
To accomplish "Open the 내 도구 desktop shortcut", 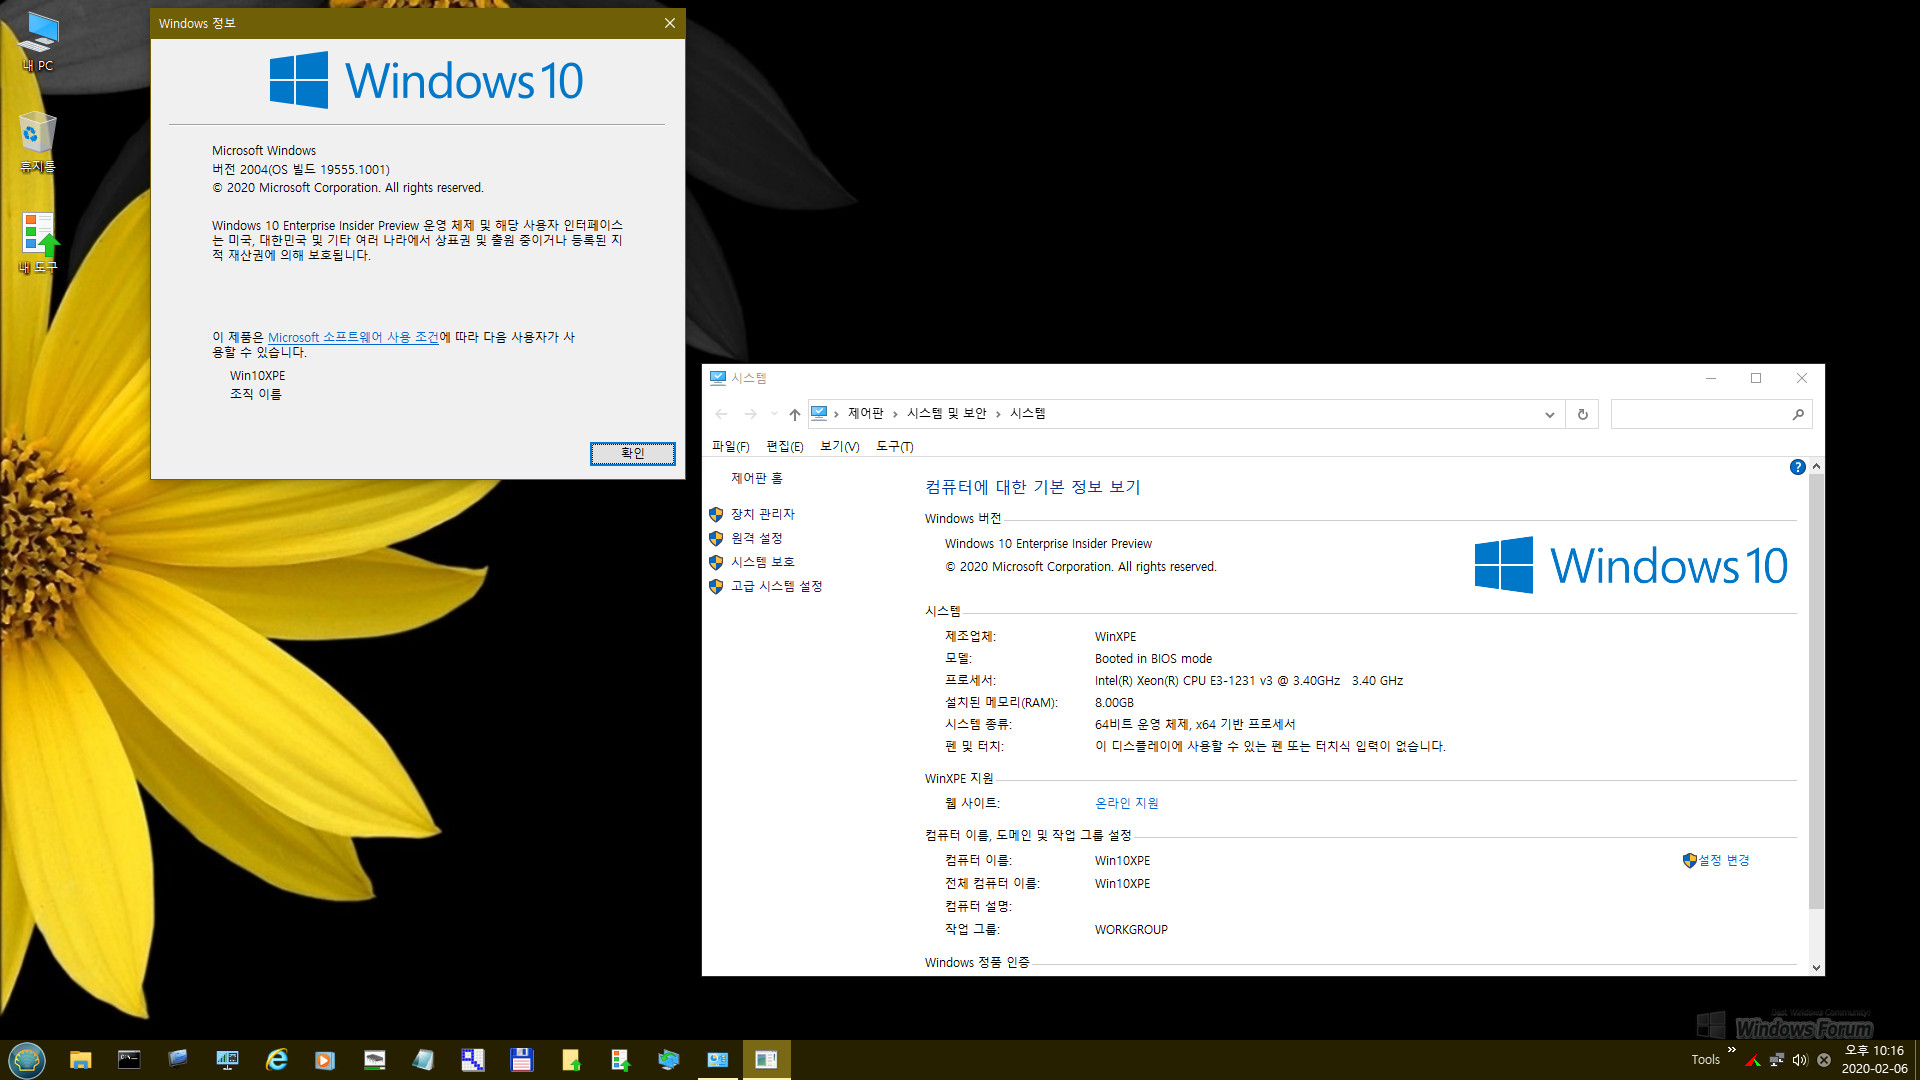I will 38,243.
